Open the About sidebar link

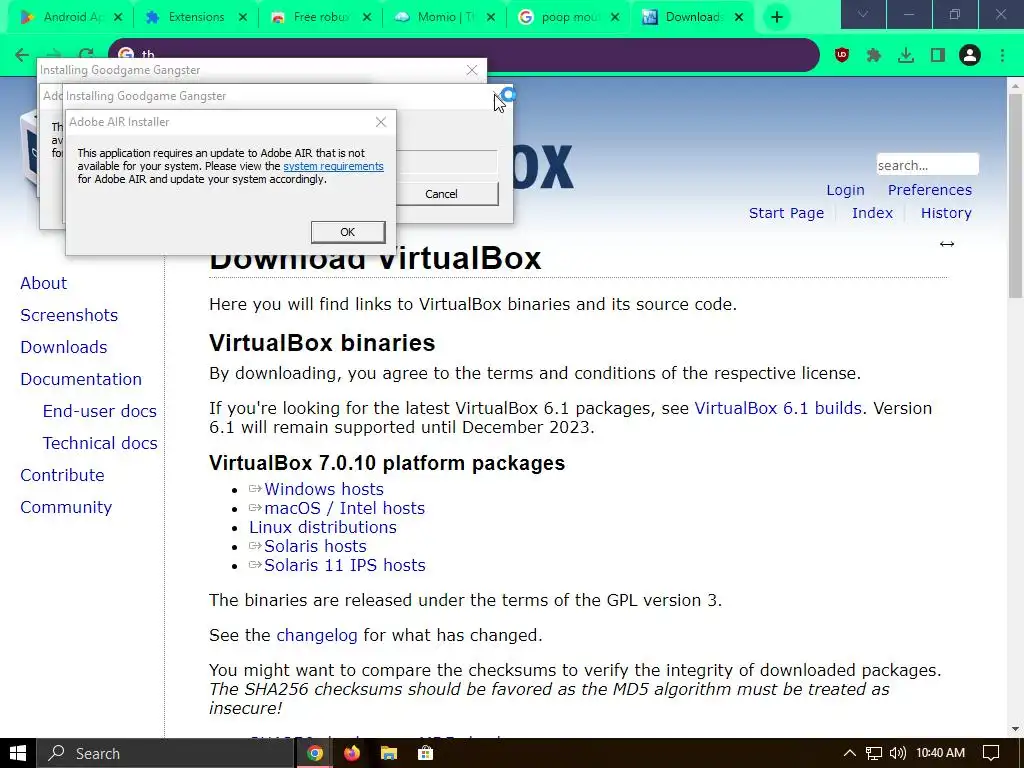tap(43, 283)
